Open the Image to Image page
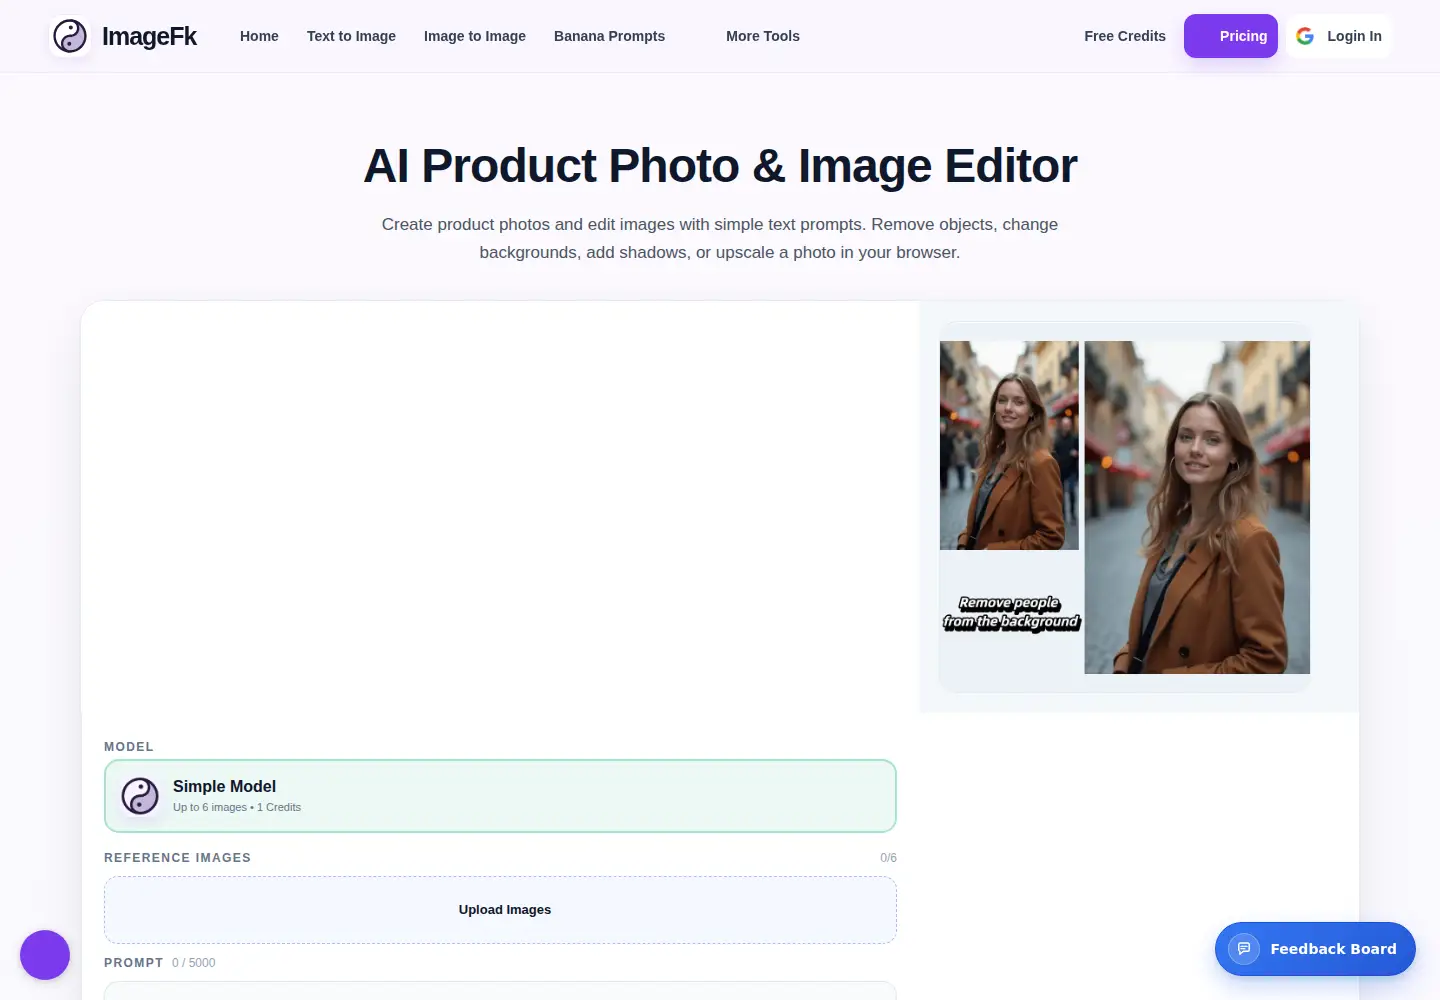Screen dimensions: 1440x1000 tap(475, 36)
